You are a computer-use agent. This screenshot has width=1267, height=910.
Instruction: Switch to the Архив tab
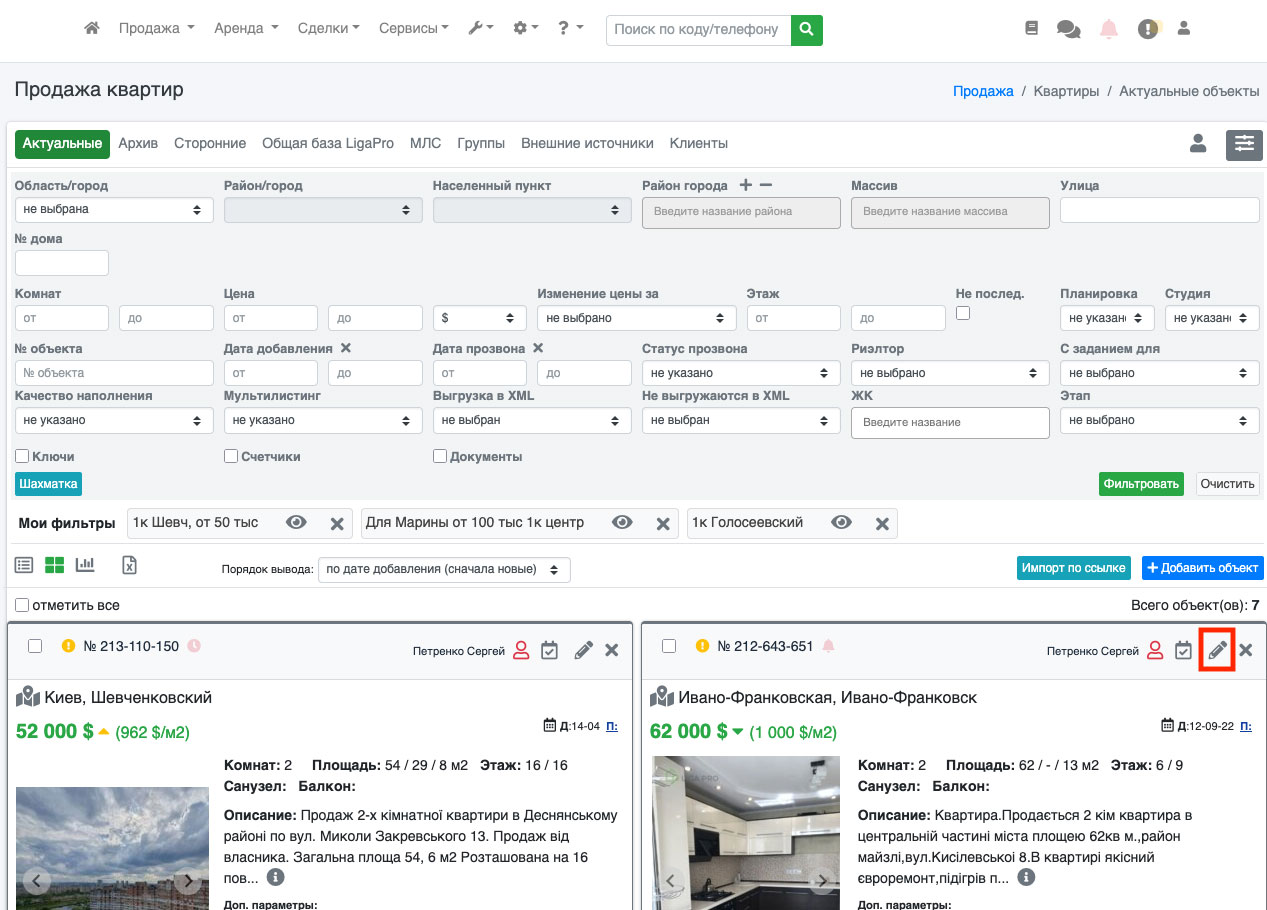pyautogui.click(x=138, y=144)
